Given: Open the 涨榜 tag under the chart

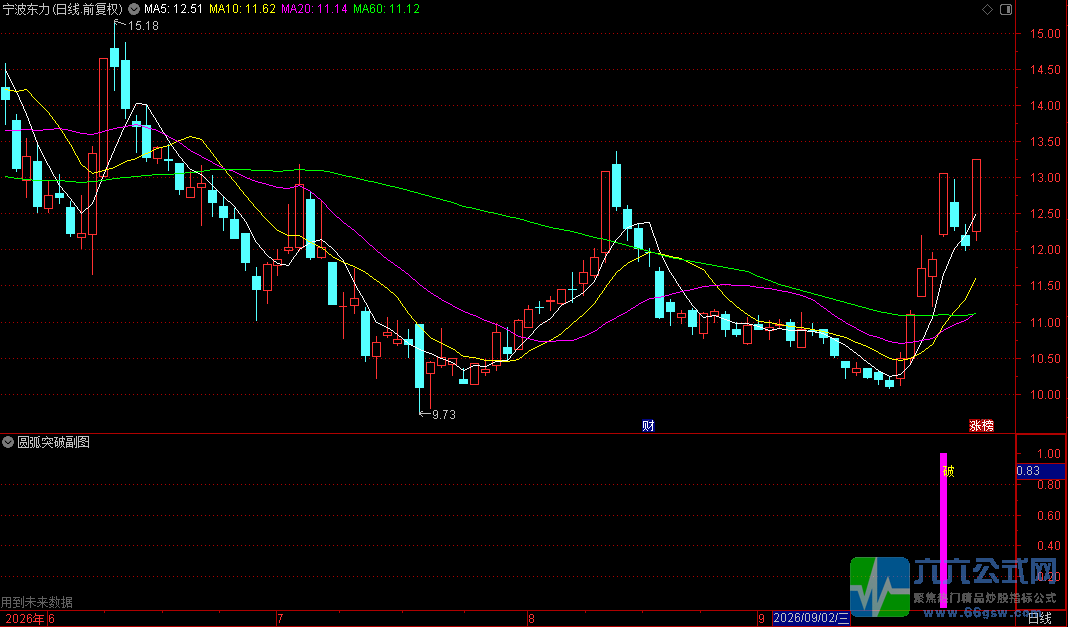Looking at the screenshot, I should [981, 426].
